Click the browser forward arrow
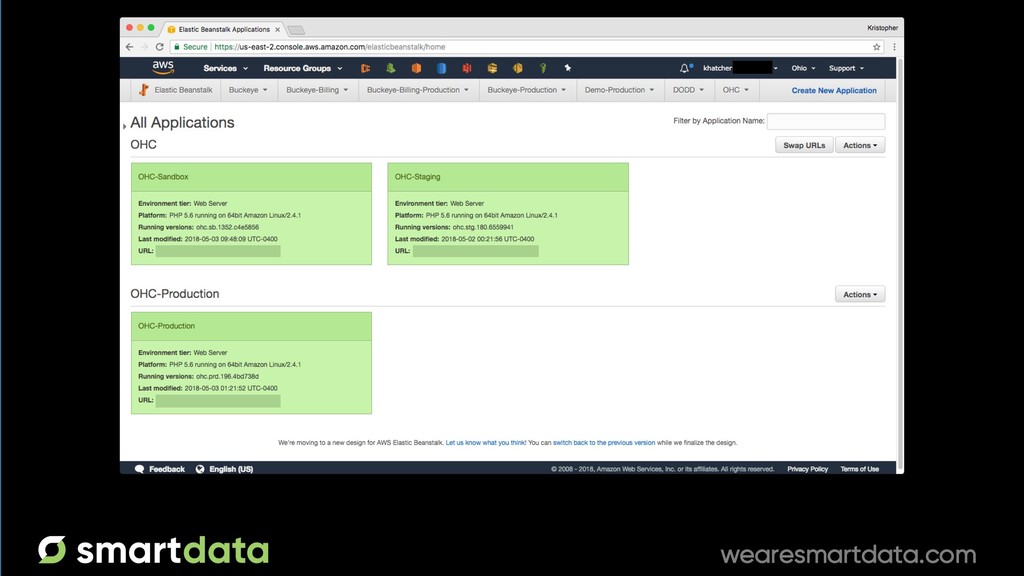 144,47
